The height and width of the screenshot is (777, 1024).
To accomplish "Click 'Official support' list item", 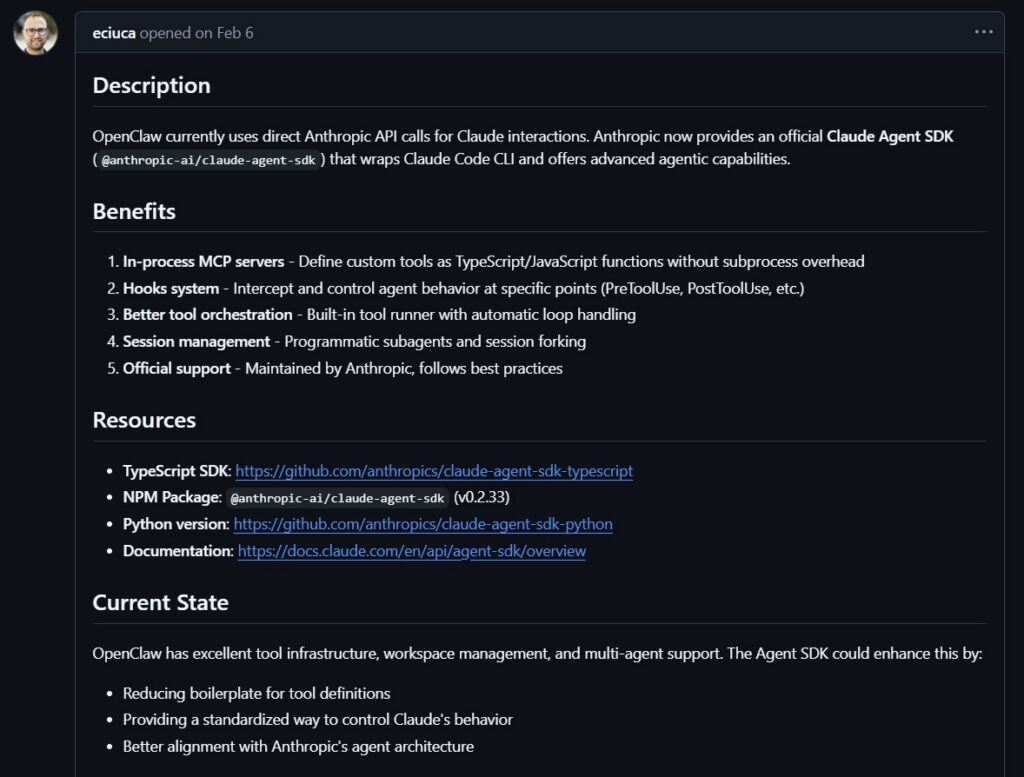I will tap(343, 368).
